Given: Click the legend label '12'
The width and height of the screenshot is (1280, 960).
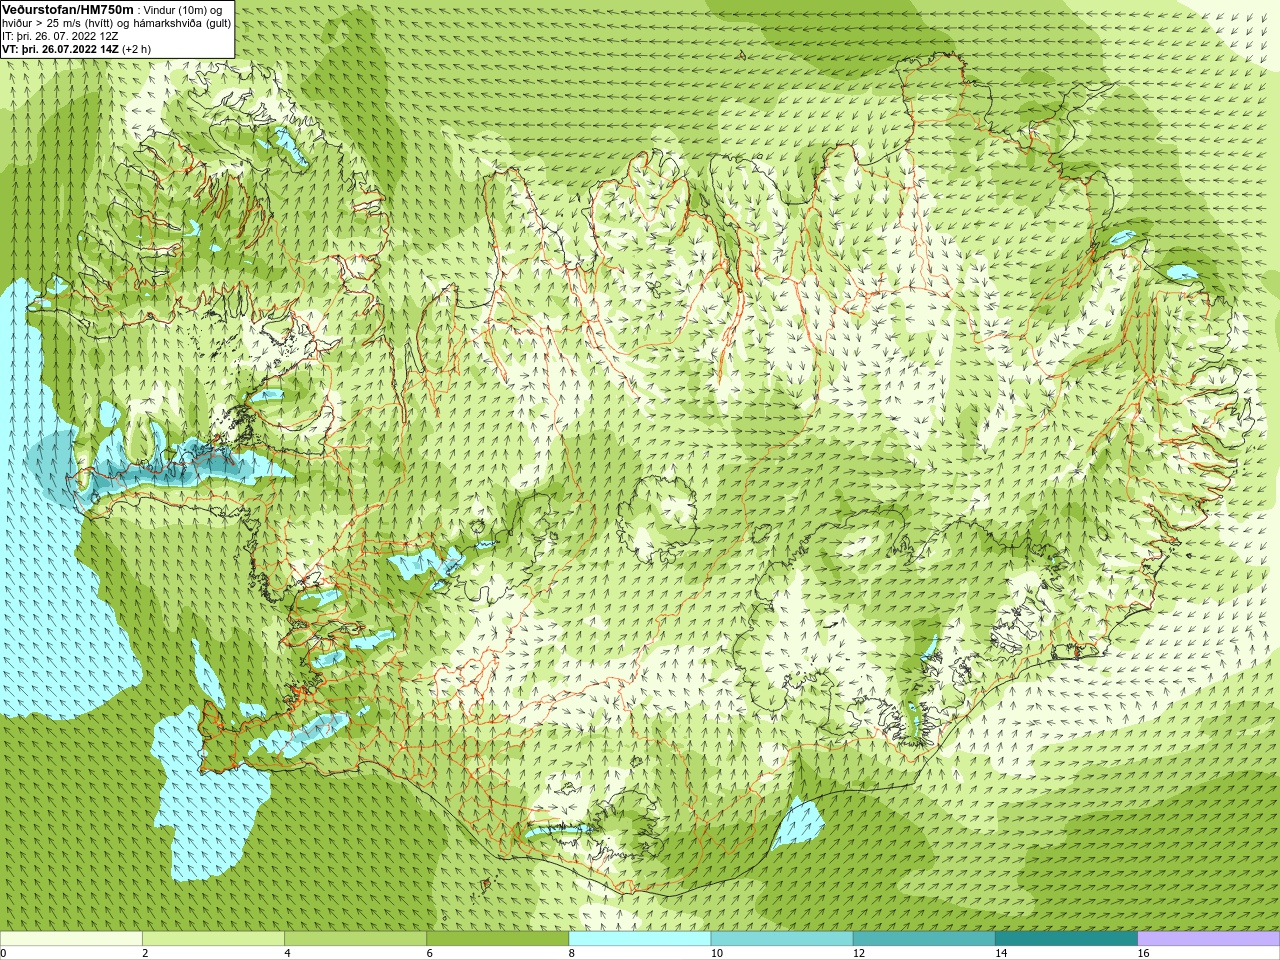Looking at the screenshot, I should pyautogui.click(x=858, y=953).
